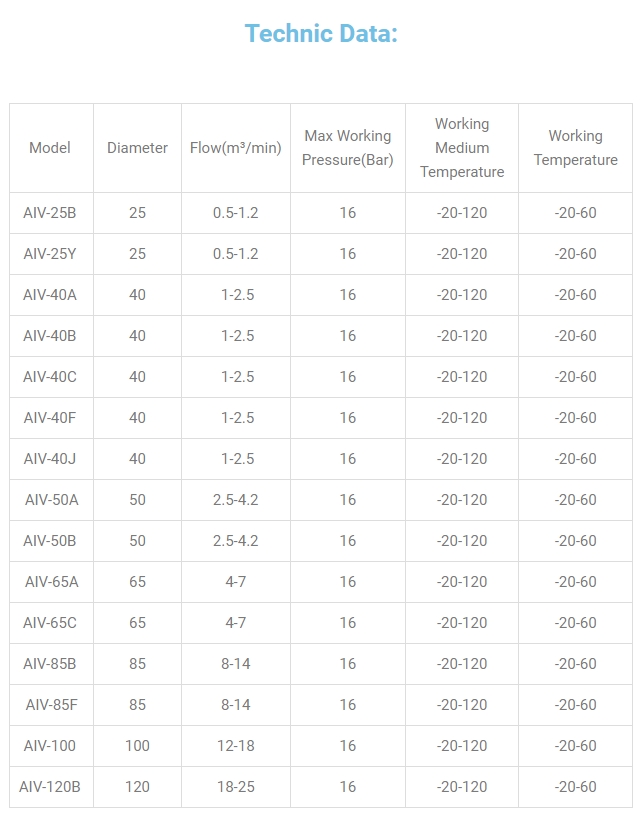Select the AIV-40A model cell
Screen dimensions: 642x816
pos(50,295)
